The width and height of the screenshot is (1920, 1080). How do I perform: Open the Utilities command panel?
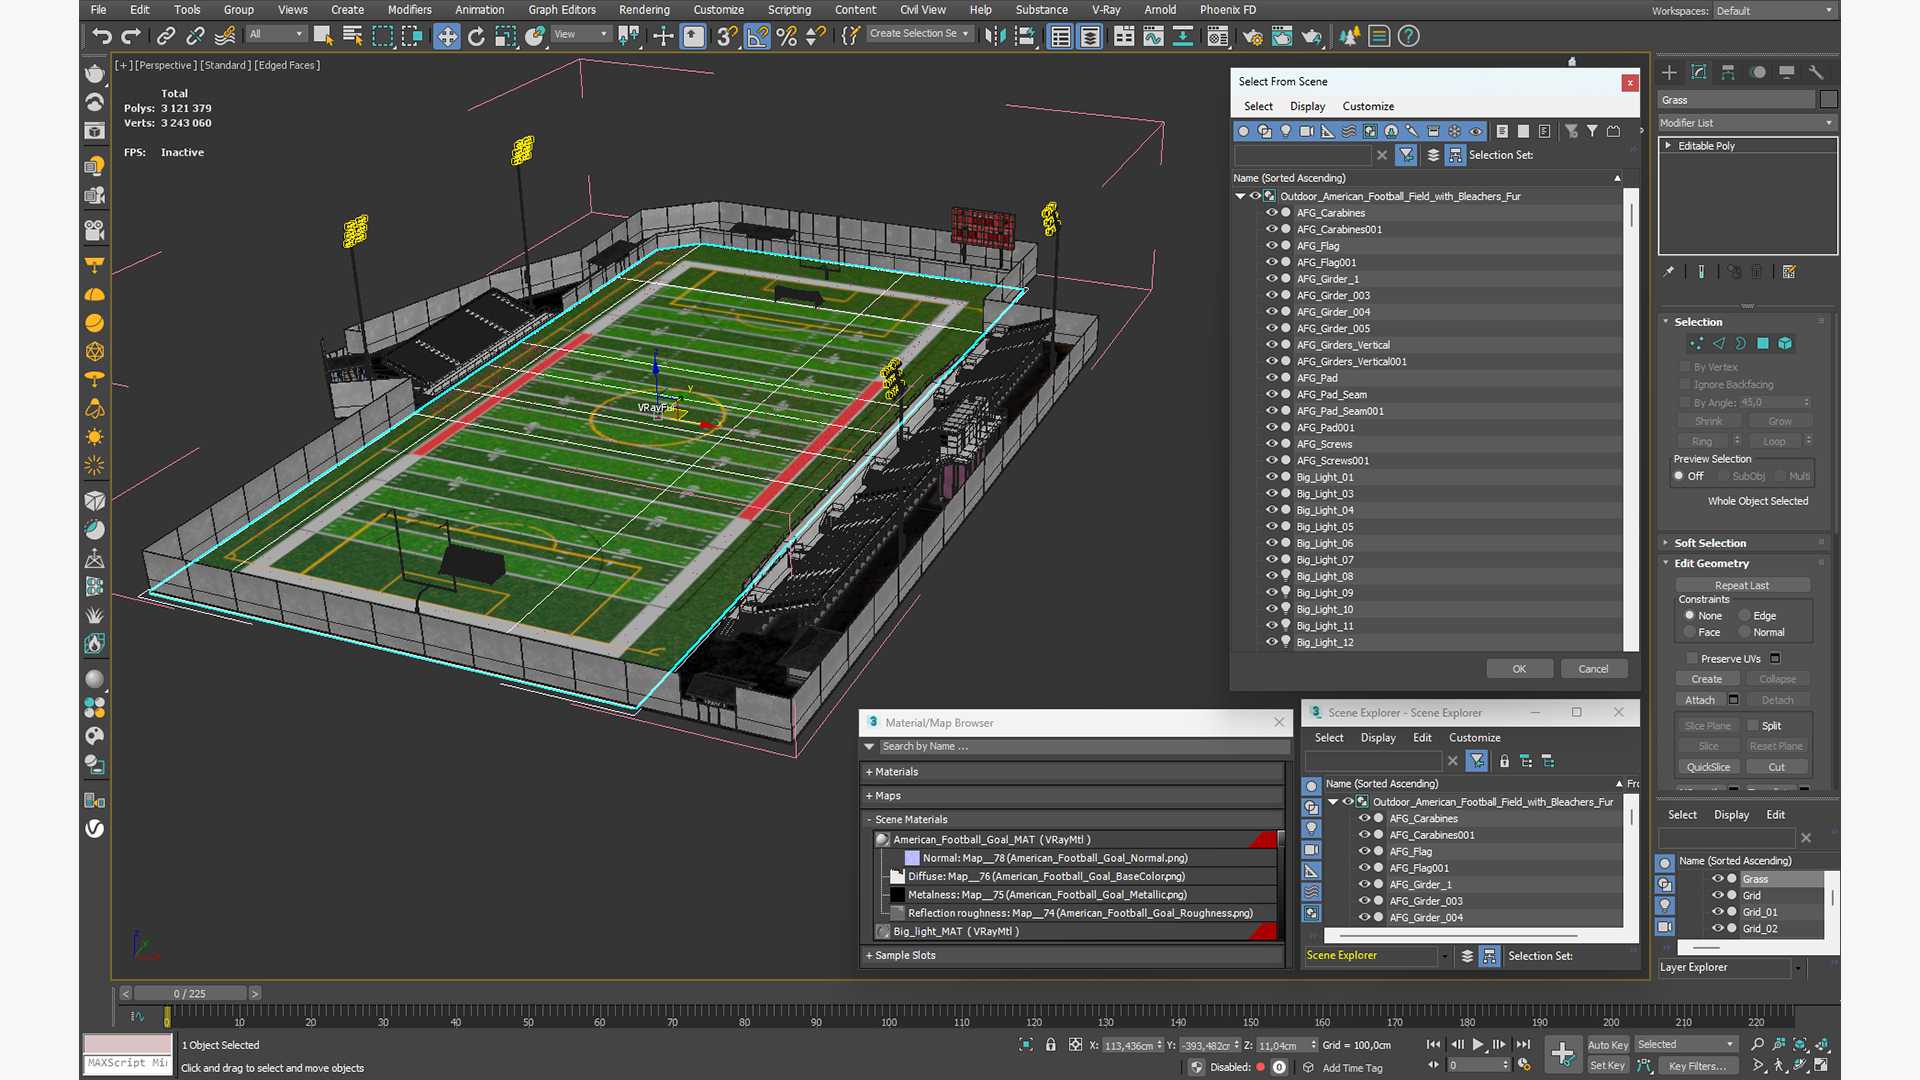pyautogui.click(x=1817, y=72)
